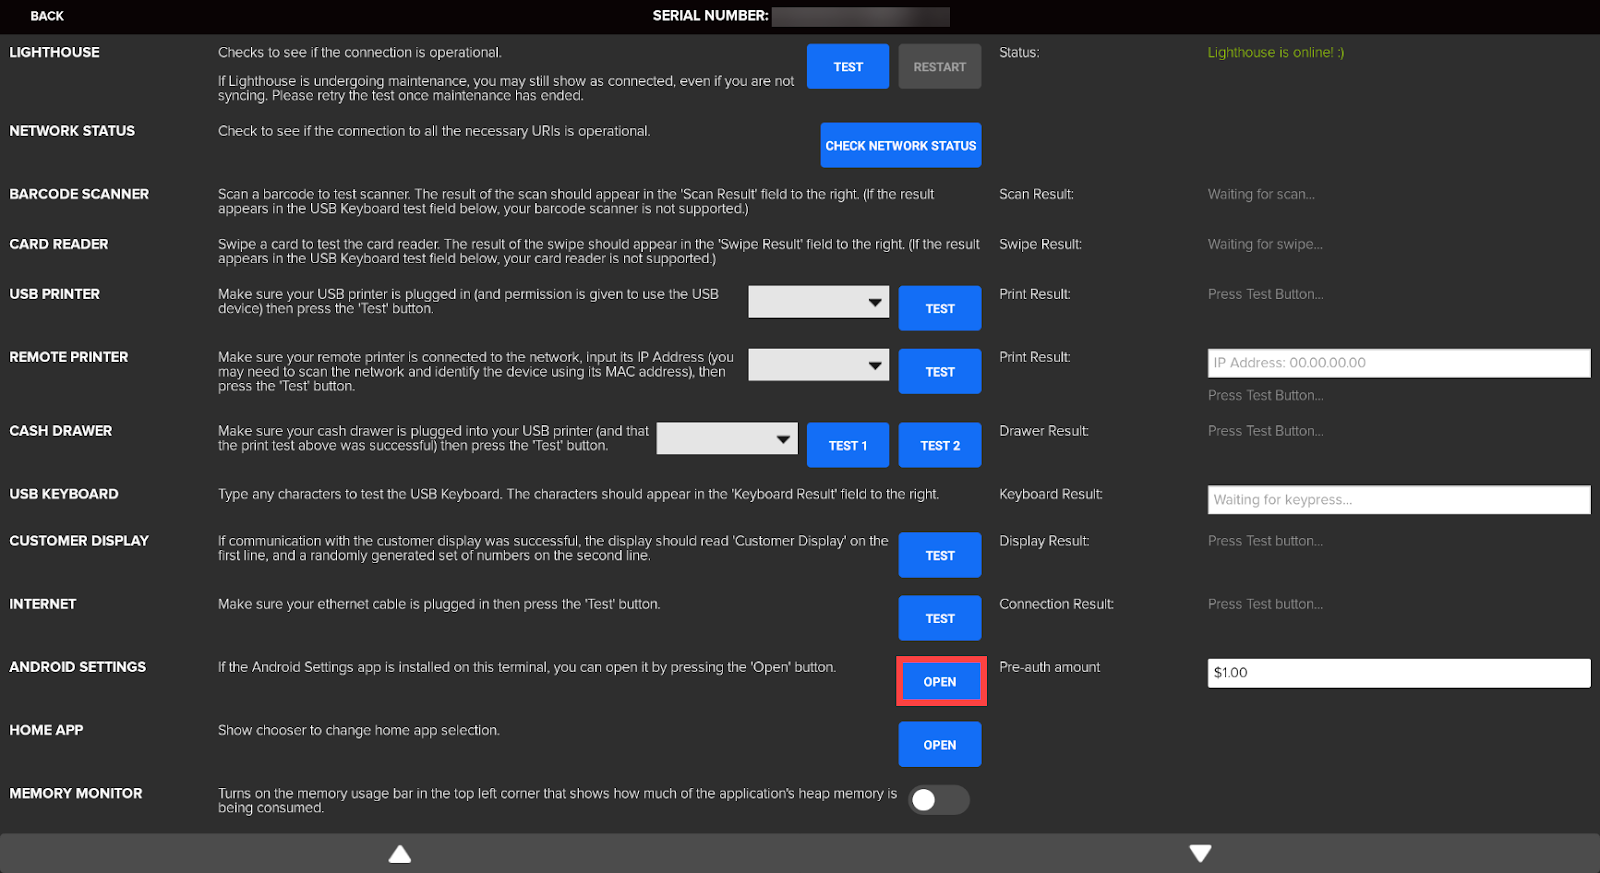This screenshot has height=873, width=1600.
Task: Test the customer display
Action: click(x=939, y=556)
